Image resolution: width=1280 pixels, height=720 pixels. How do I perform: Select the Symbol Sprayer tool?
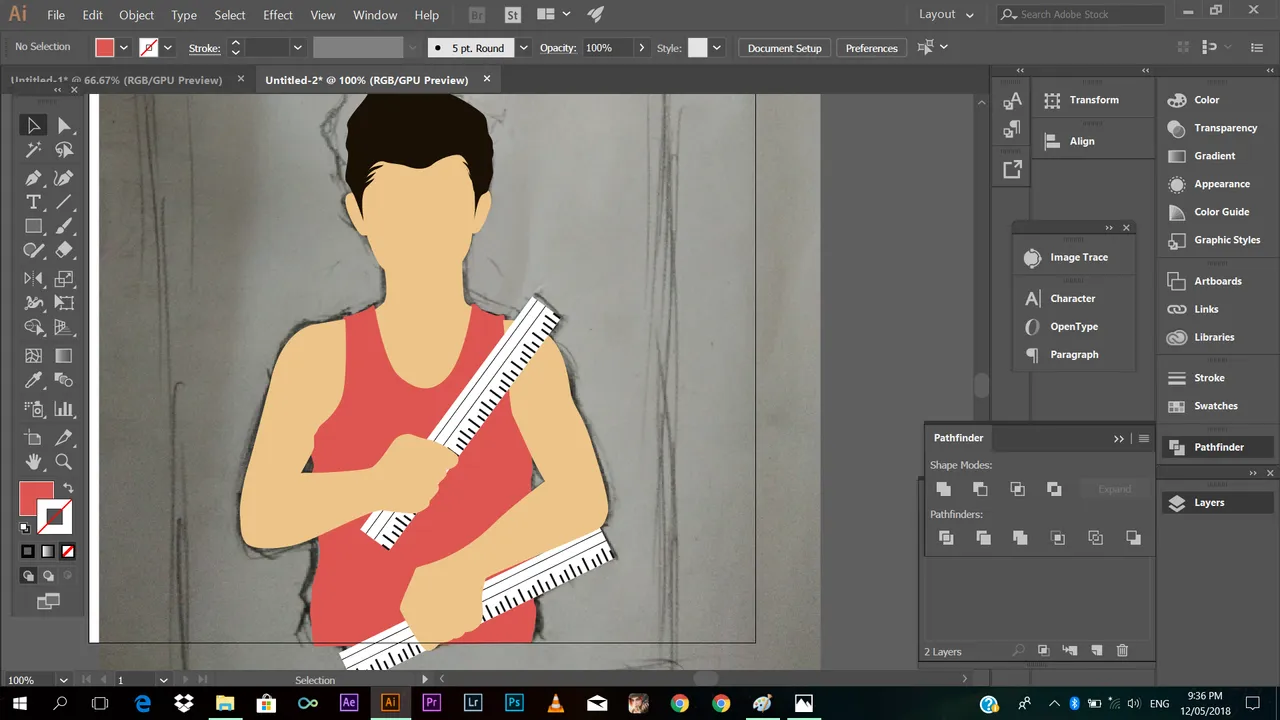(x=33, y=408)
